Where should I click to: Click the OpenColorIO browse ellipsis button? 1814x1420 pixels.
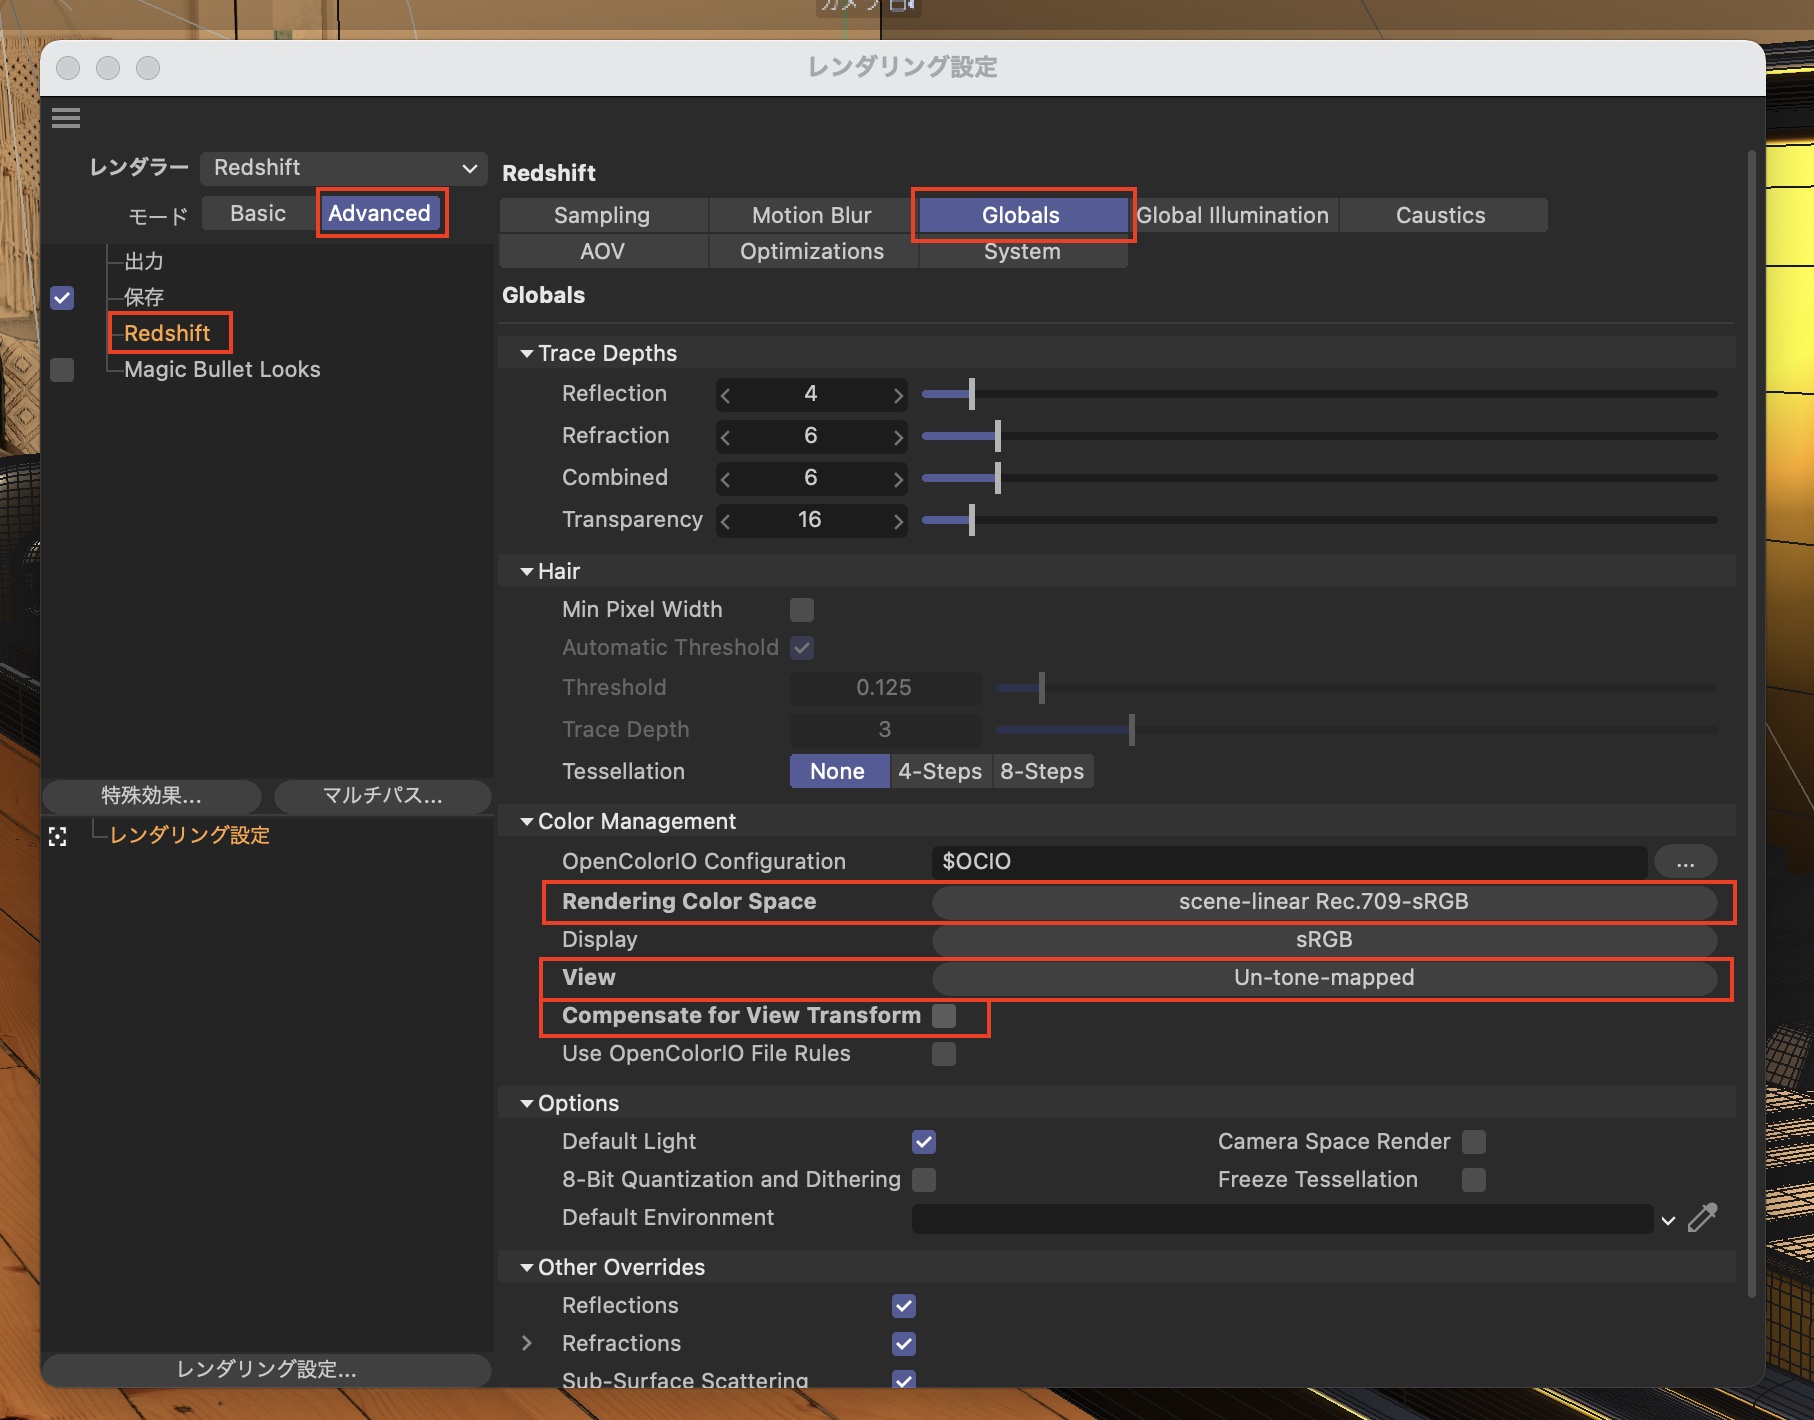pos(1685,862)
